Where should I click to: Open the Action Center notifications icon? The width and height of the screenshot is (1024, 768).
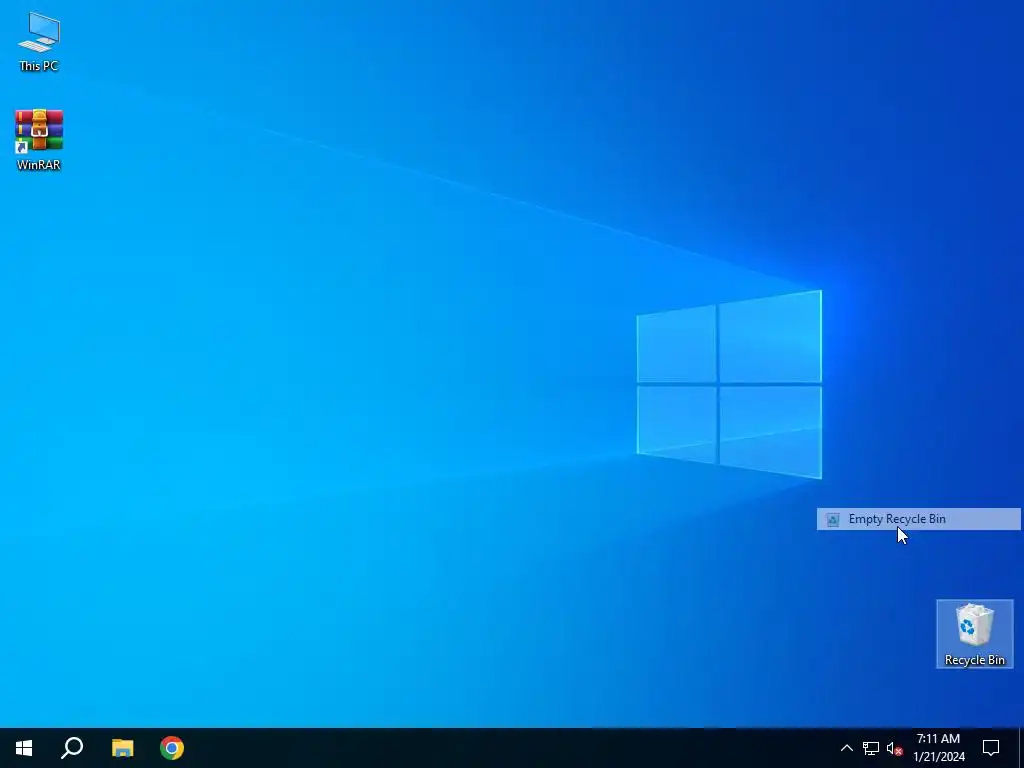[991, 748]
